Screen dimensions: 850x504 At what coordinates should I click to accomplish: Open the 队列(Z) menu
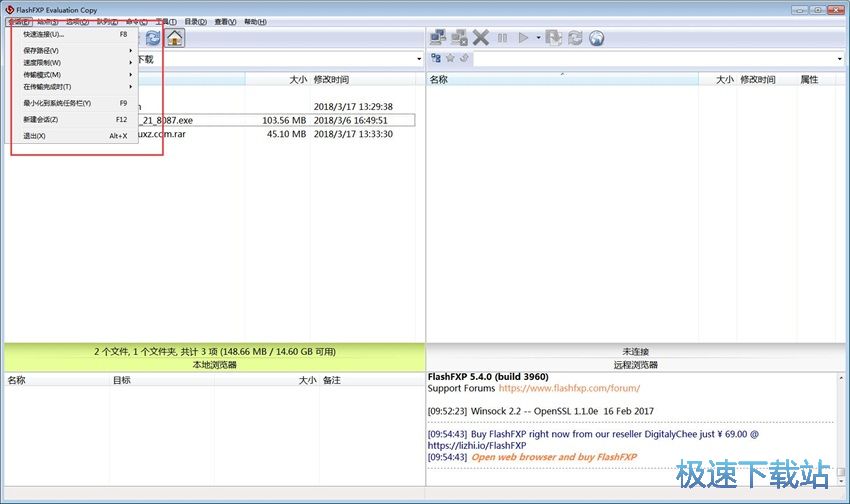click(x=107, y=22)
